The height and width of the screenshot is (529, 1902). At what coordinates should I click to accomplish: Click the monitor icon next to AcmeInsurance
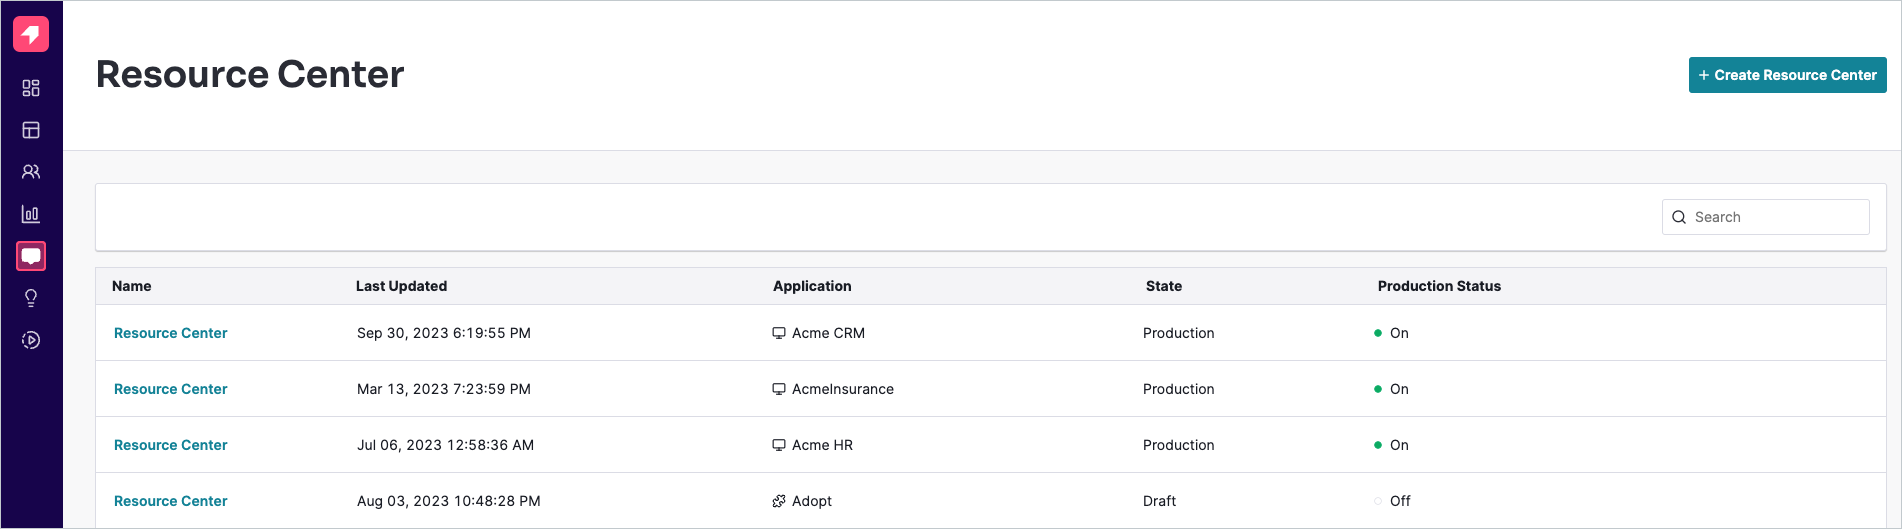point(779,389)
